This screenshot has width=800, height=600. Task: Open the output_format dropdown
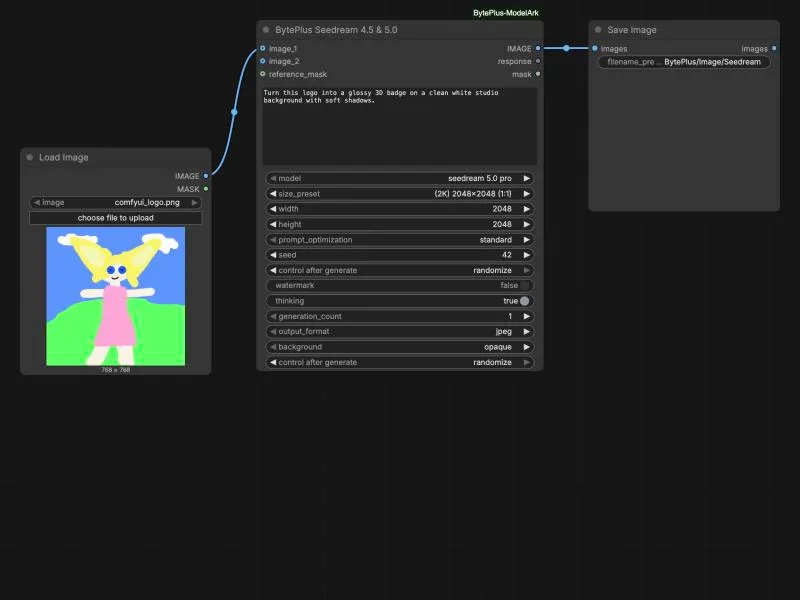(x=399, y=332)
